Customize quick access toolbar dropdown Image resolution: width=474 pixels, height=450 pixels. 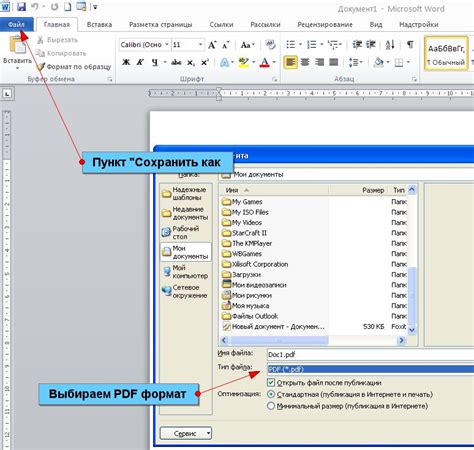pyautogui.click(x=95, y=7)
